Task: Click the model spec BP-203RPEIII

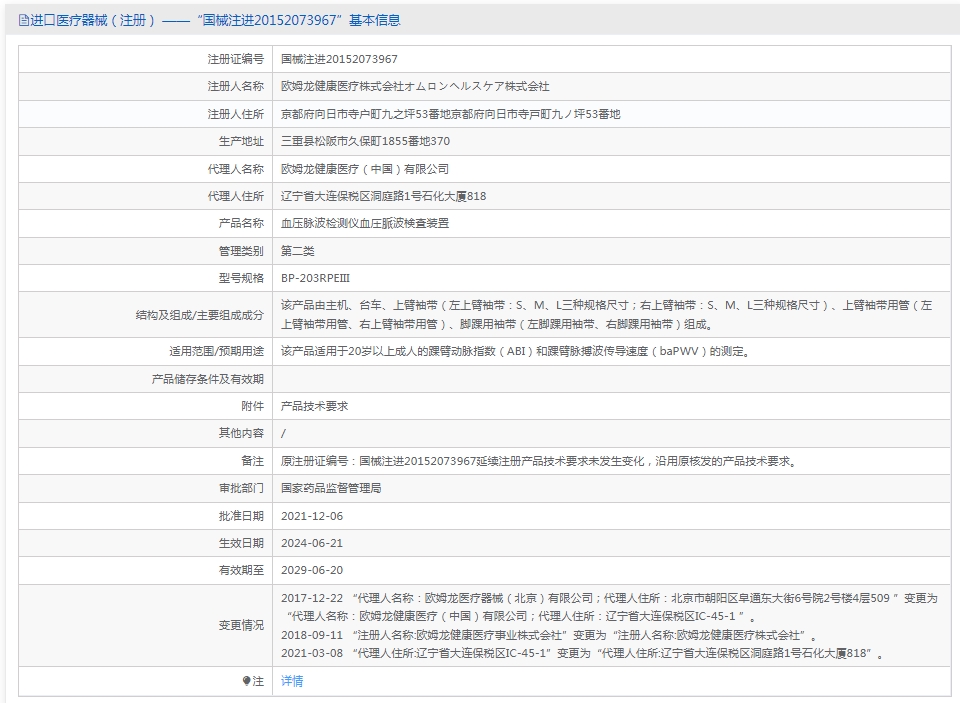Action: [x=315, y=278]
